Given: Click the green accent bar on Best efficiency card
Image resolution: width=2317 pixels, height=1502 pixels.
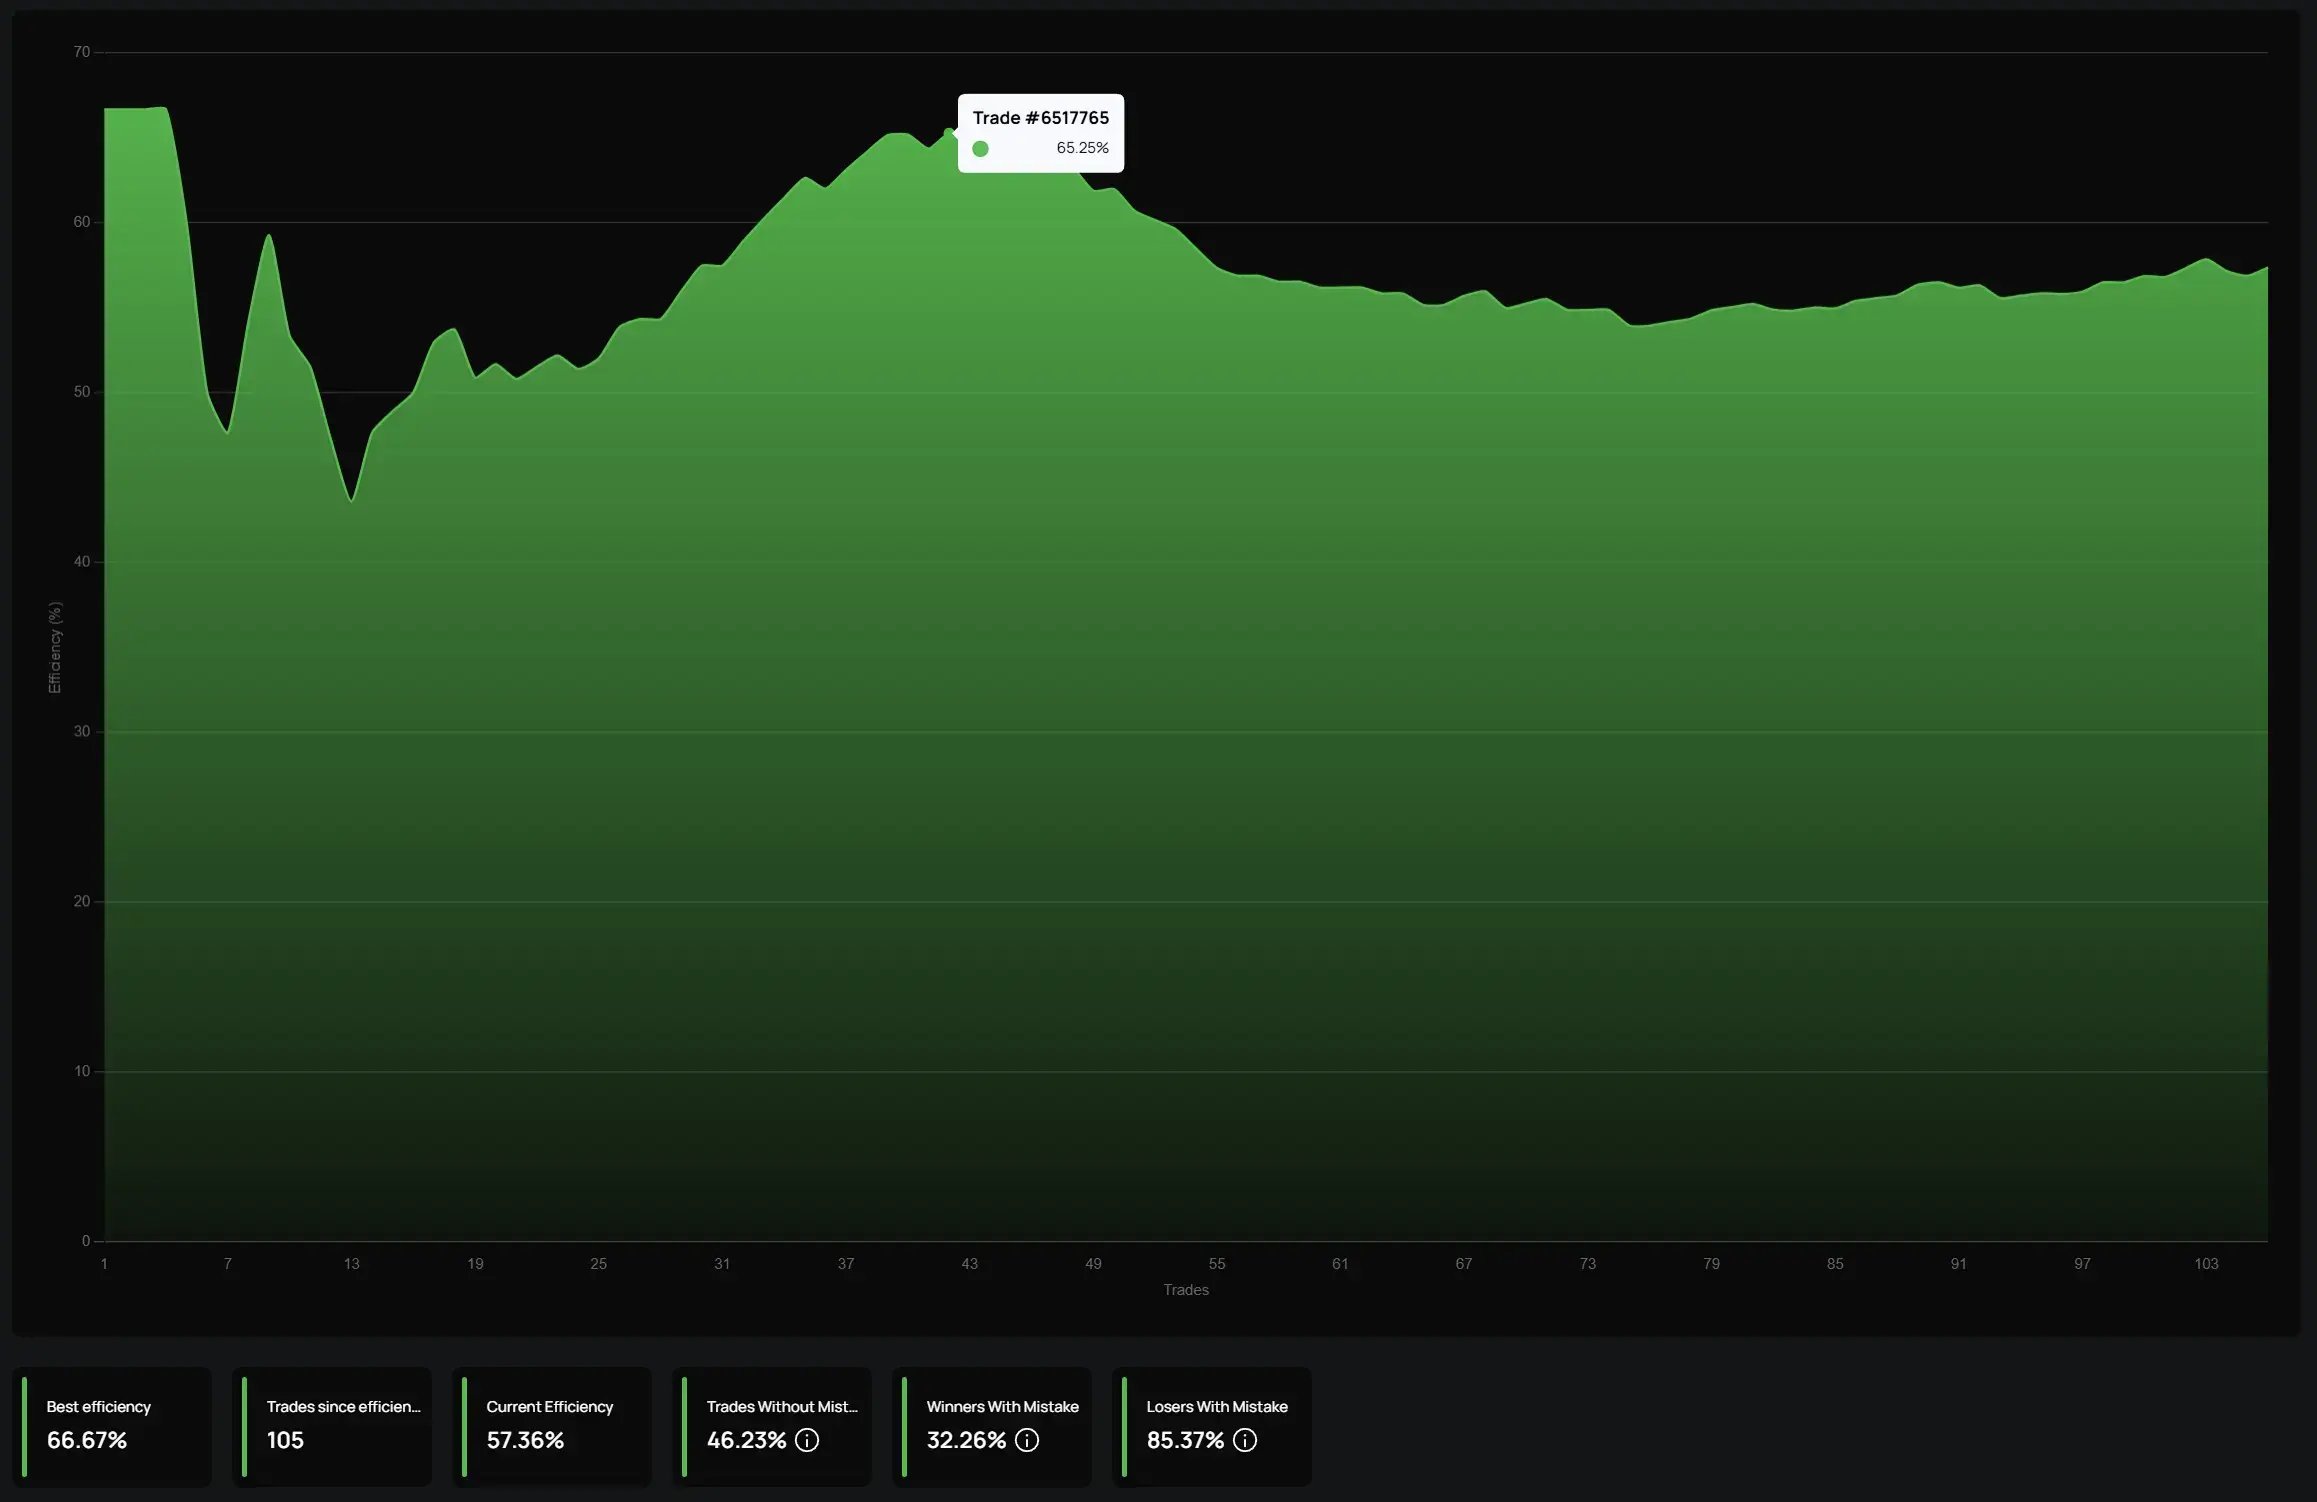Looking at the screenshot, I should tap(25, 1426).
